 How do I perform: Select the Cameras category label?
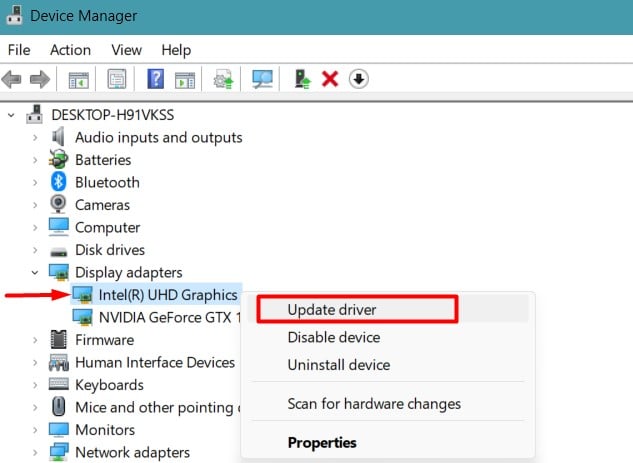pyautogui.click(x=103, y=205)
